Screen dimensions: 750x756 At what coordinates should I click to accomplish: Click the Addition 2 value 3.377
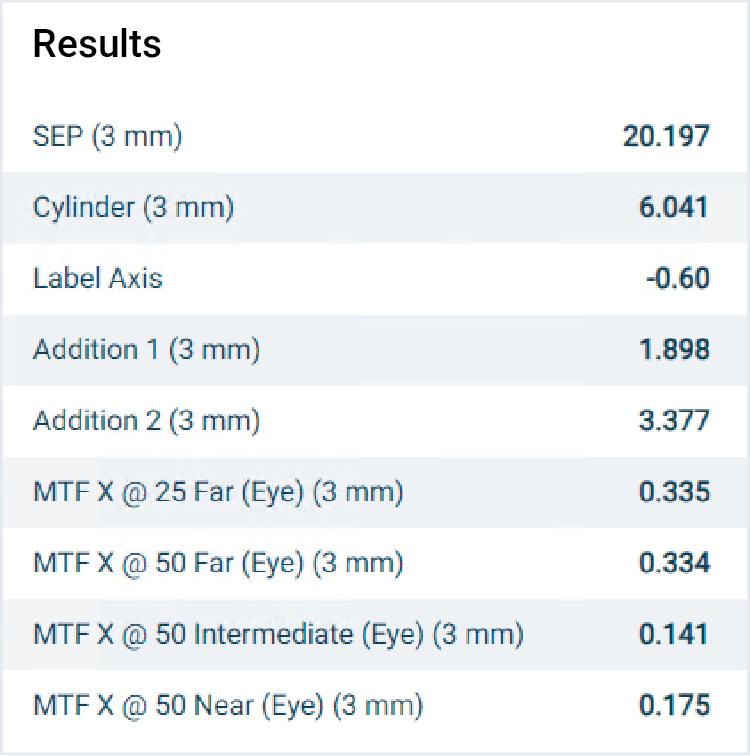tap(673, 421)
